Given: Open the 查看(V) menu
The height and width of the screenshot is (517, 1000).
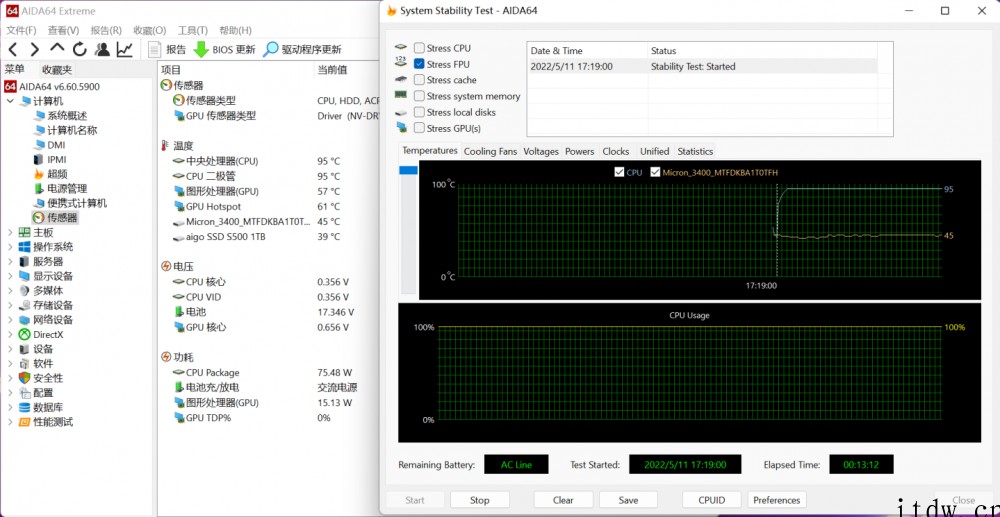Looking at the screenshot, I should 63,30.
